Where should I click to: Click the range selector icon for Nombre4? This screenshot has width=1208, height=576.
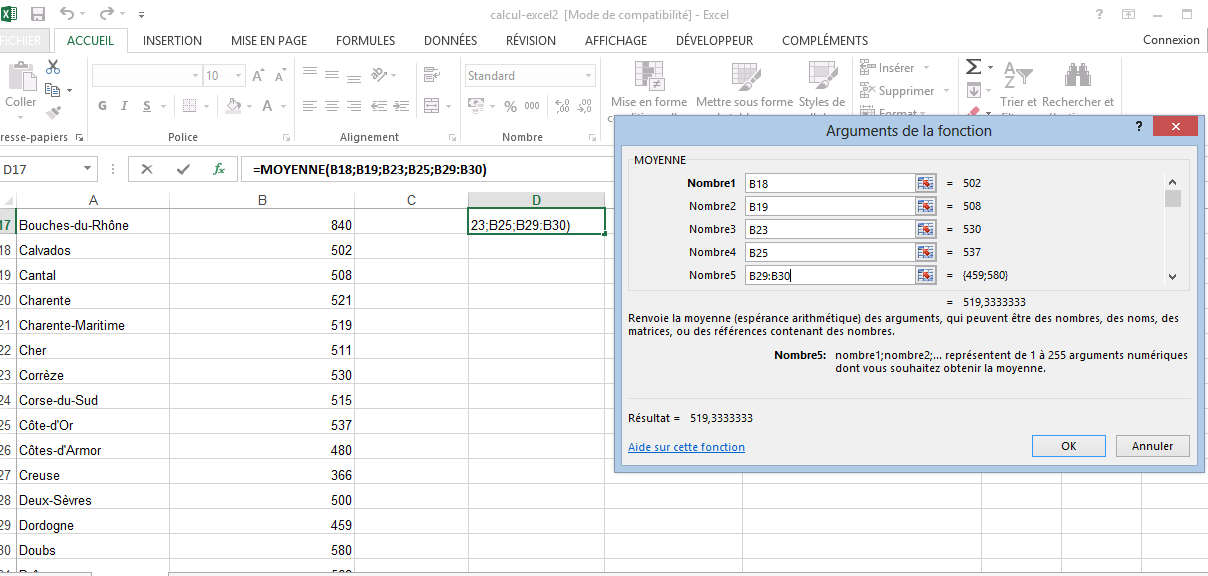(925, 252)
